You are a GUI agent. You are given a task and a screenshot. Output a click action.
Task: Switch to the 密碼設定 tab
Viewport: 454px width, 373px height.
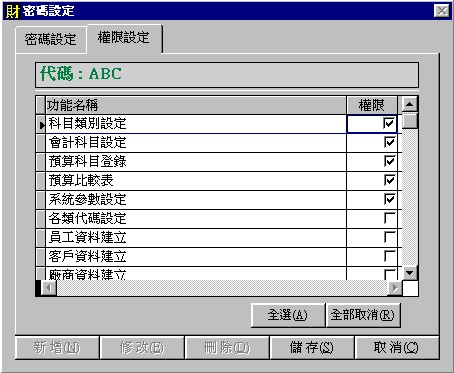click(x=51, y=39)
